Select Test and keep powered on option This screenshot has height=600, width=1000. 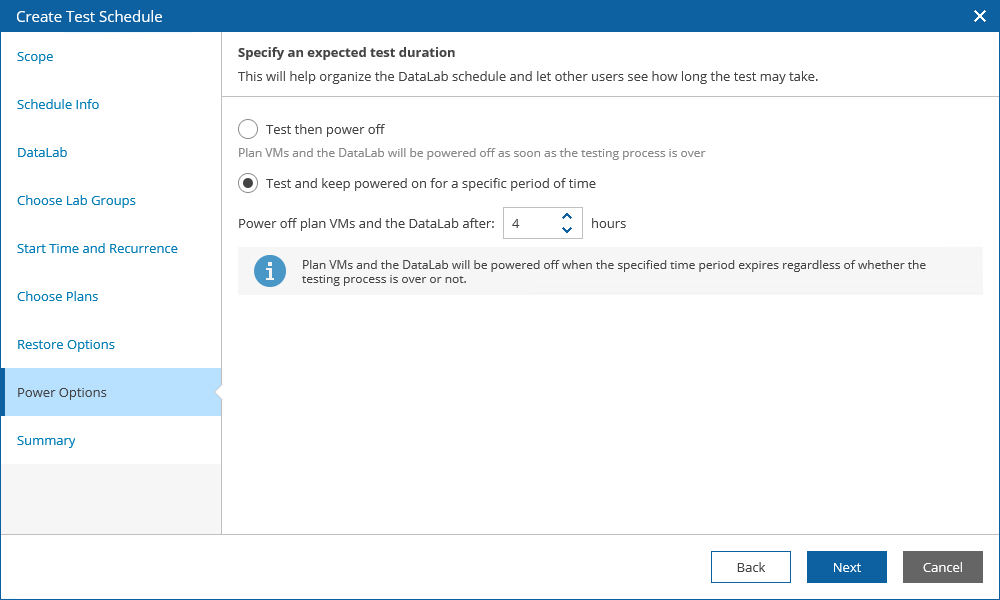click(248, 183)
